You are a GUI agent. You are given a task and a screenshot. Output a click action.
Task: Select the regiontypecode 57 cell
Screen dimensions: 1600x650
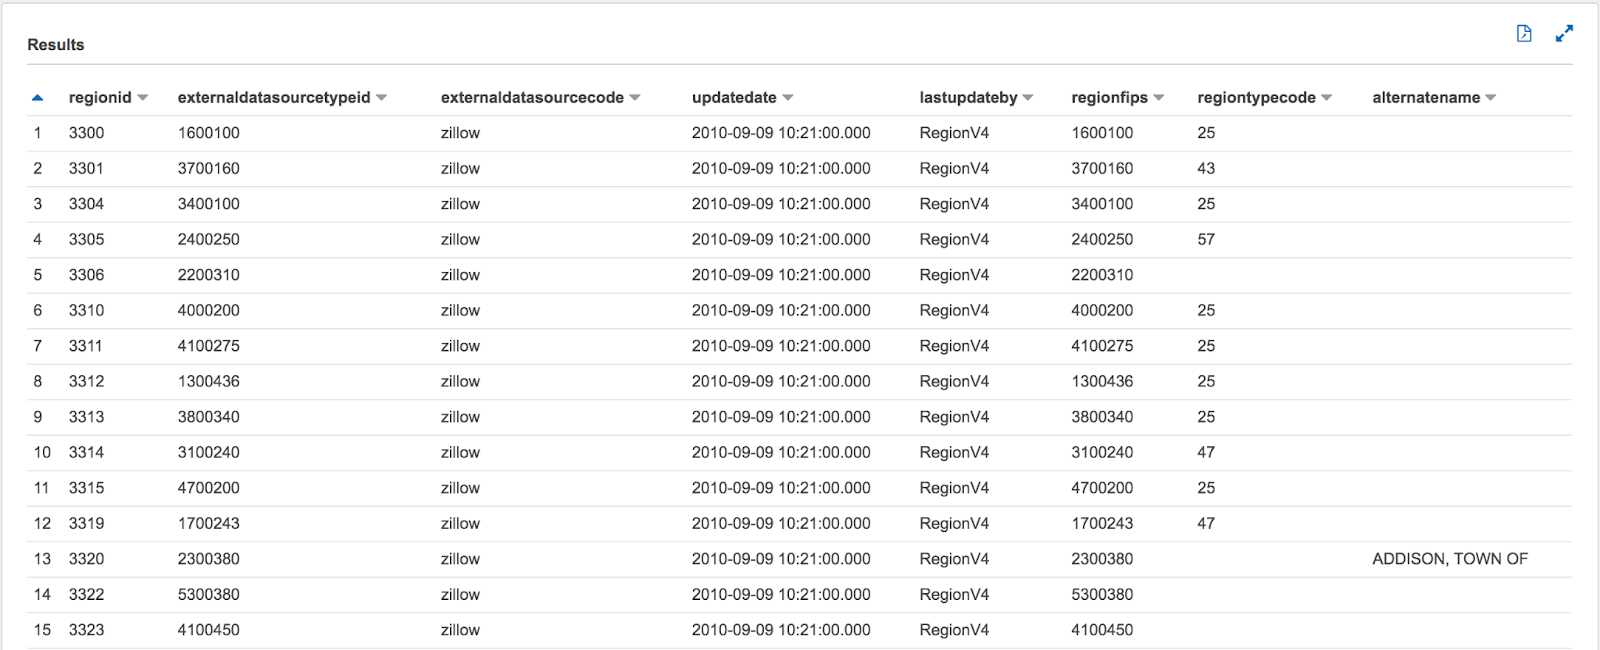pyautogui.click(x=1206, y=240)
